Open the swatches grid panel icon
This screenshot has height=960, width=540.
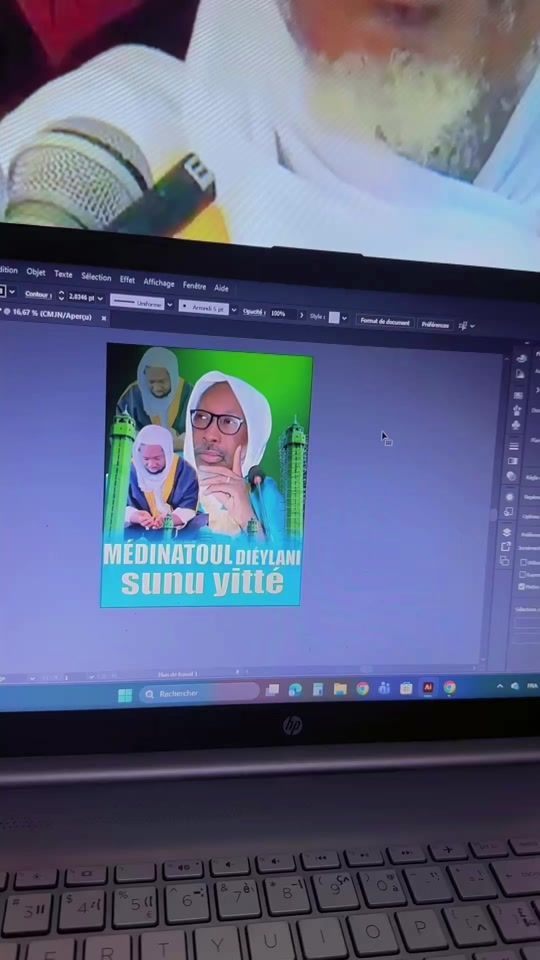(518, 395)
